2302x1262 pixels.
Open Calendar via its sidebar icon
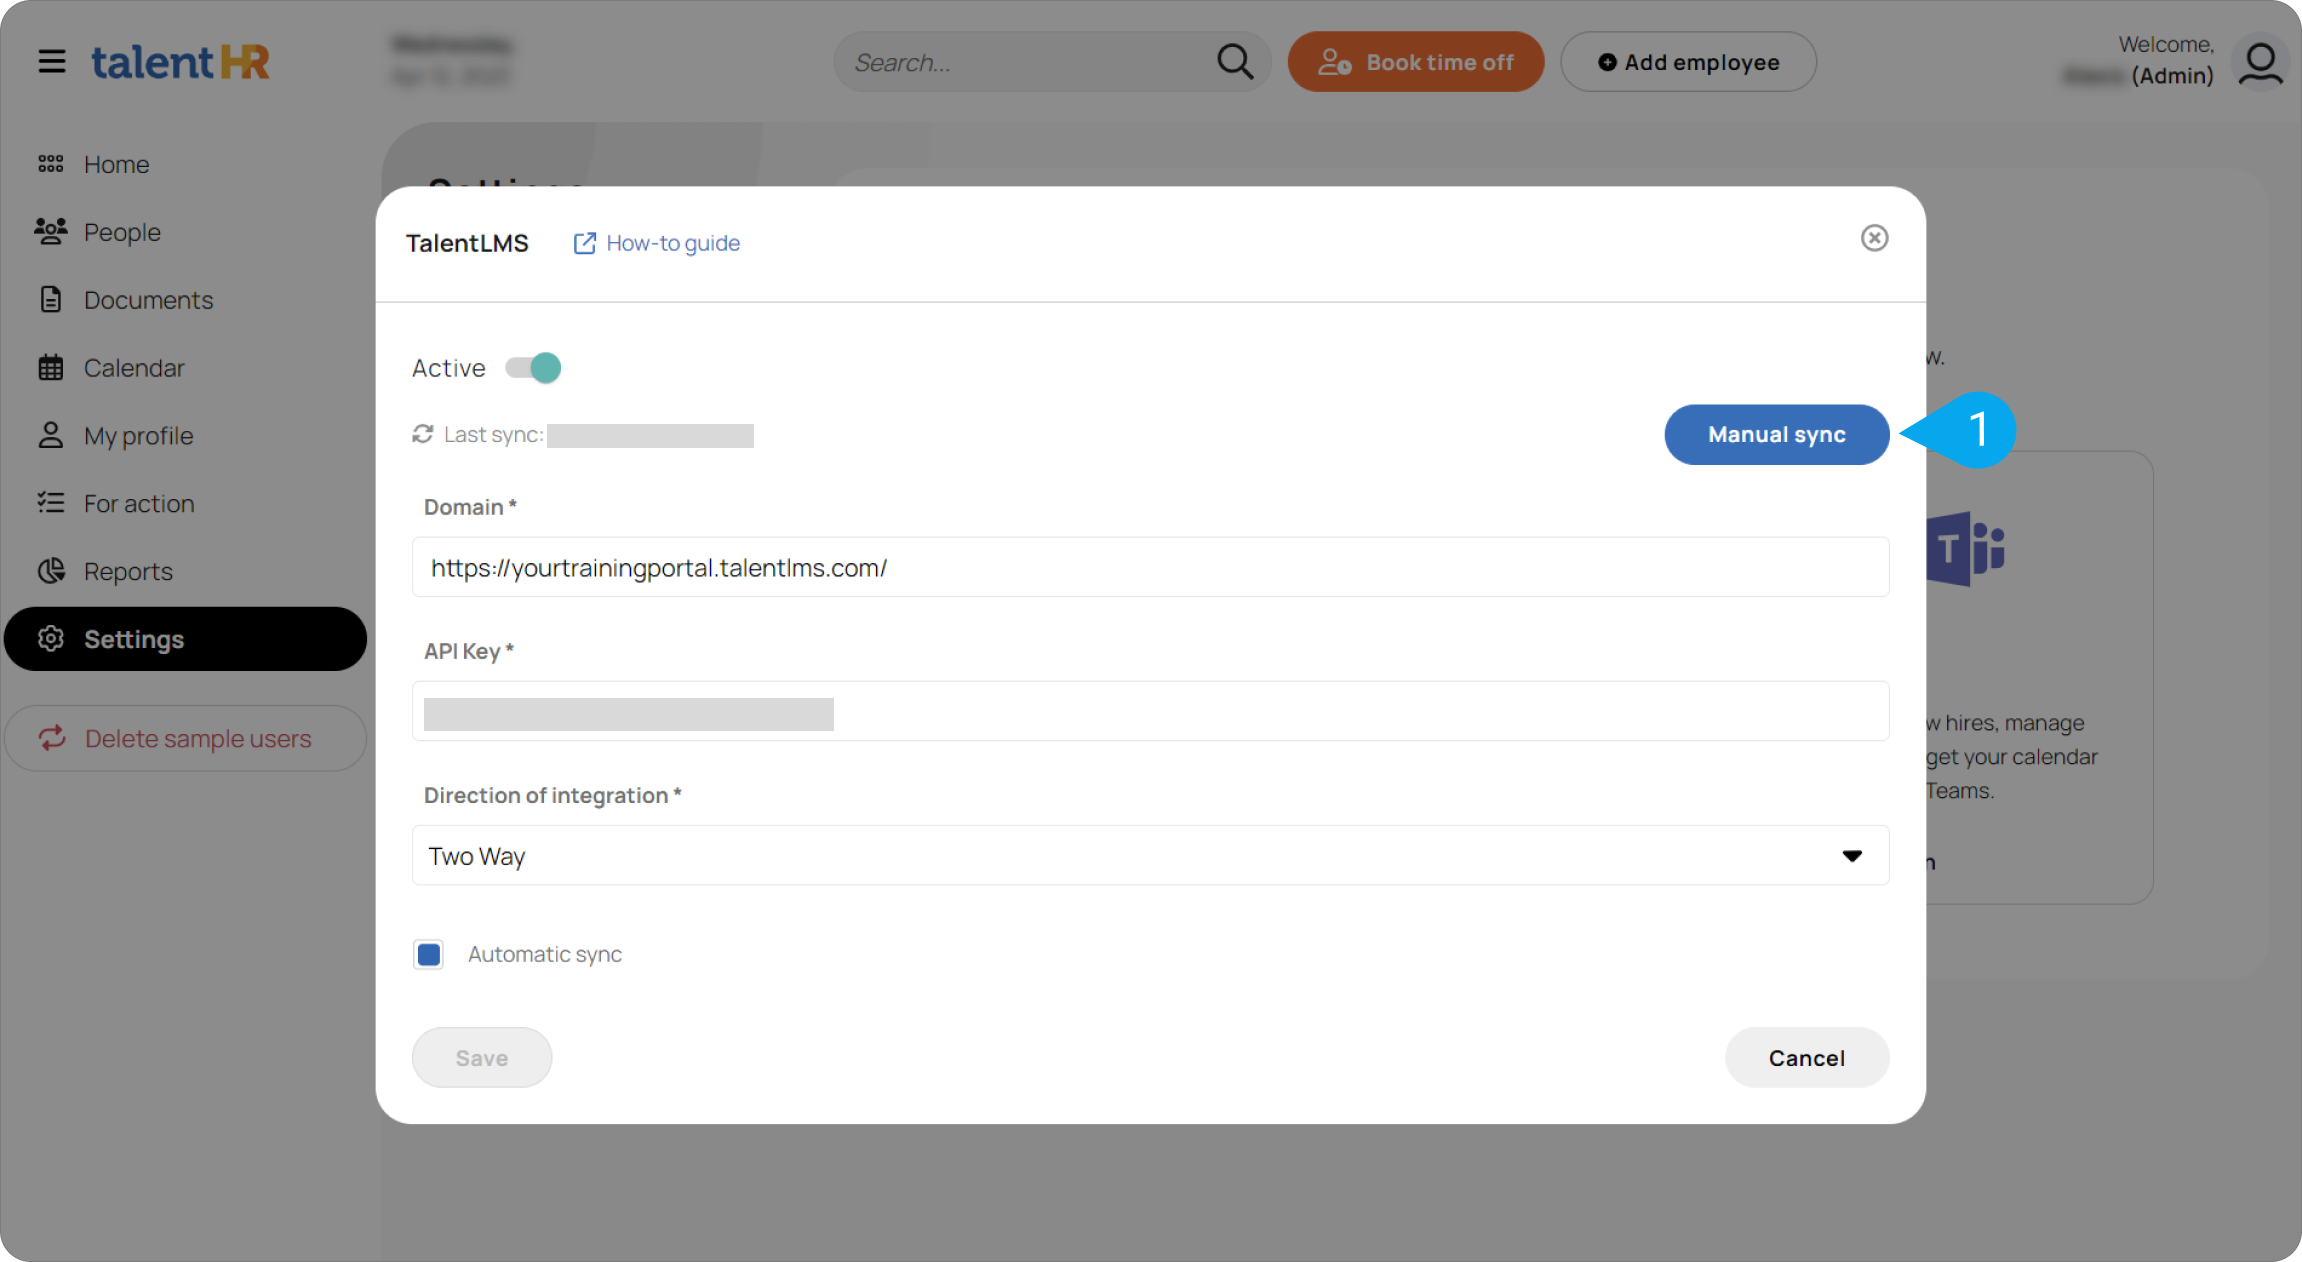[x=50, y=367]
